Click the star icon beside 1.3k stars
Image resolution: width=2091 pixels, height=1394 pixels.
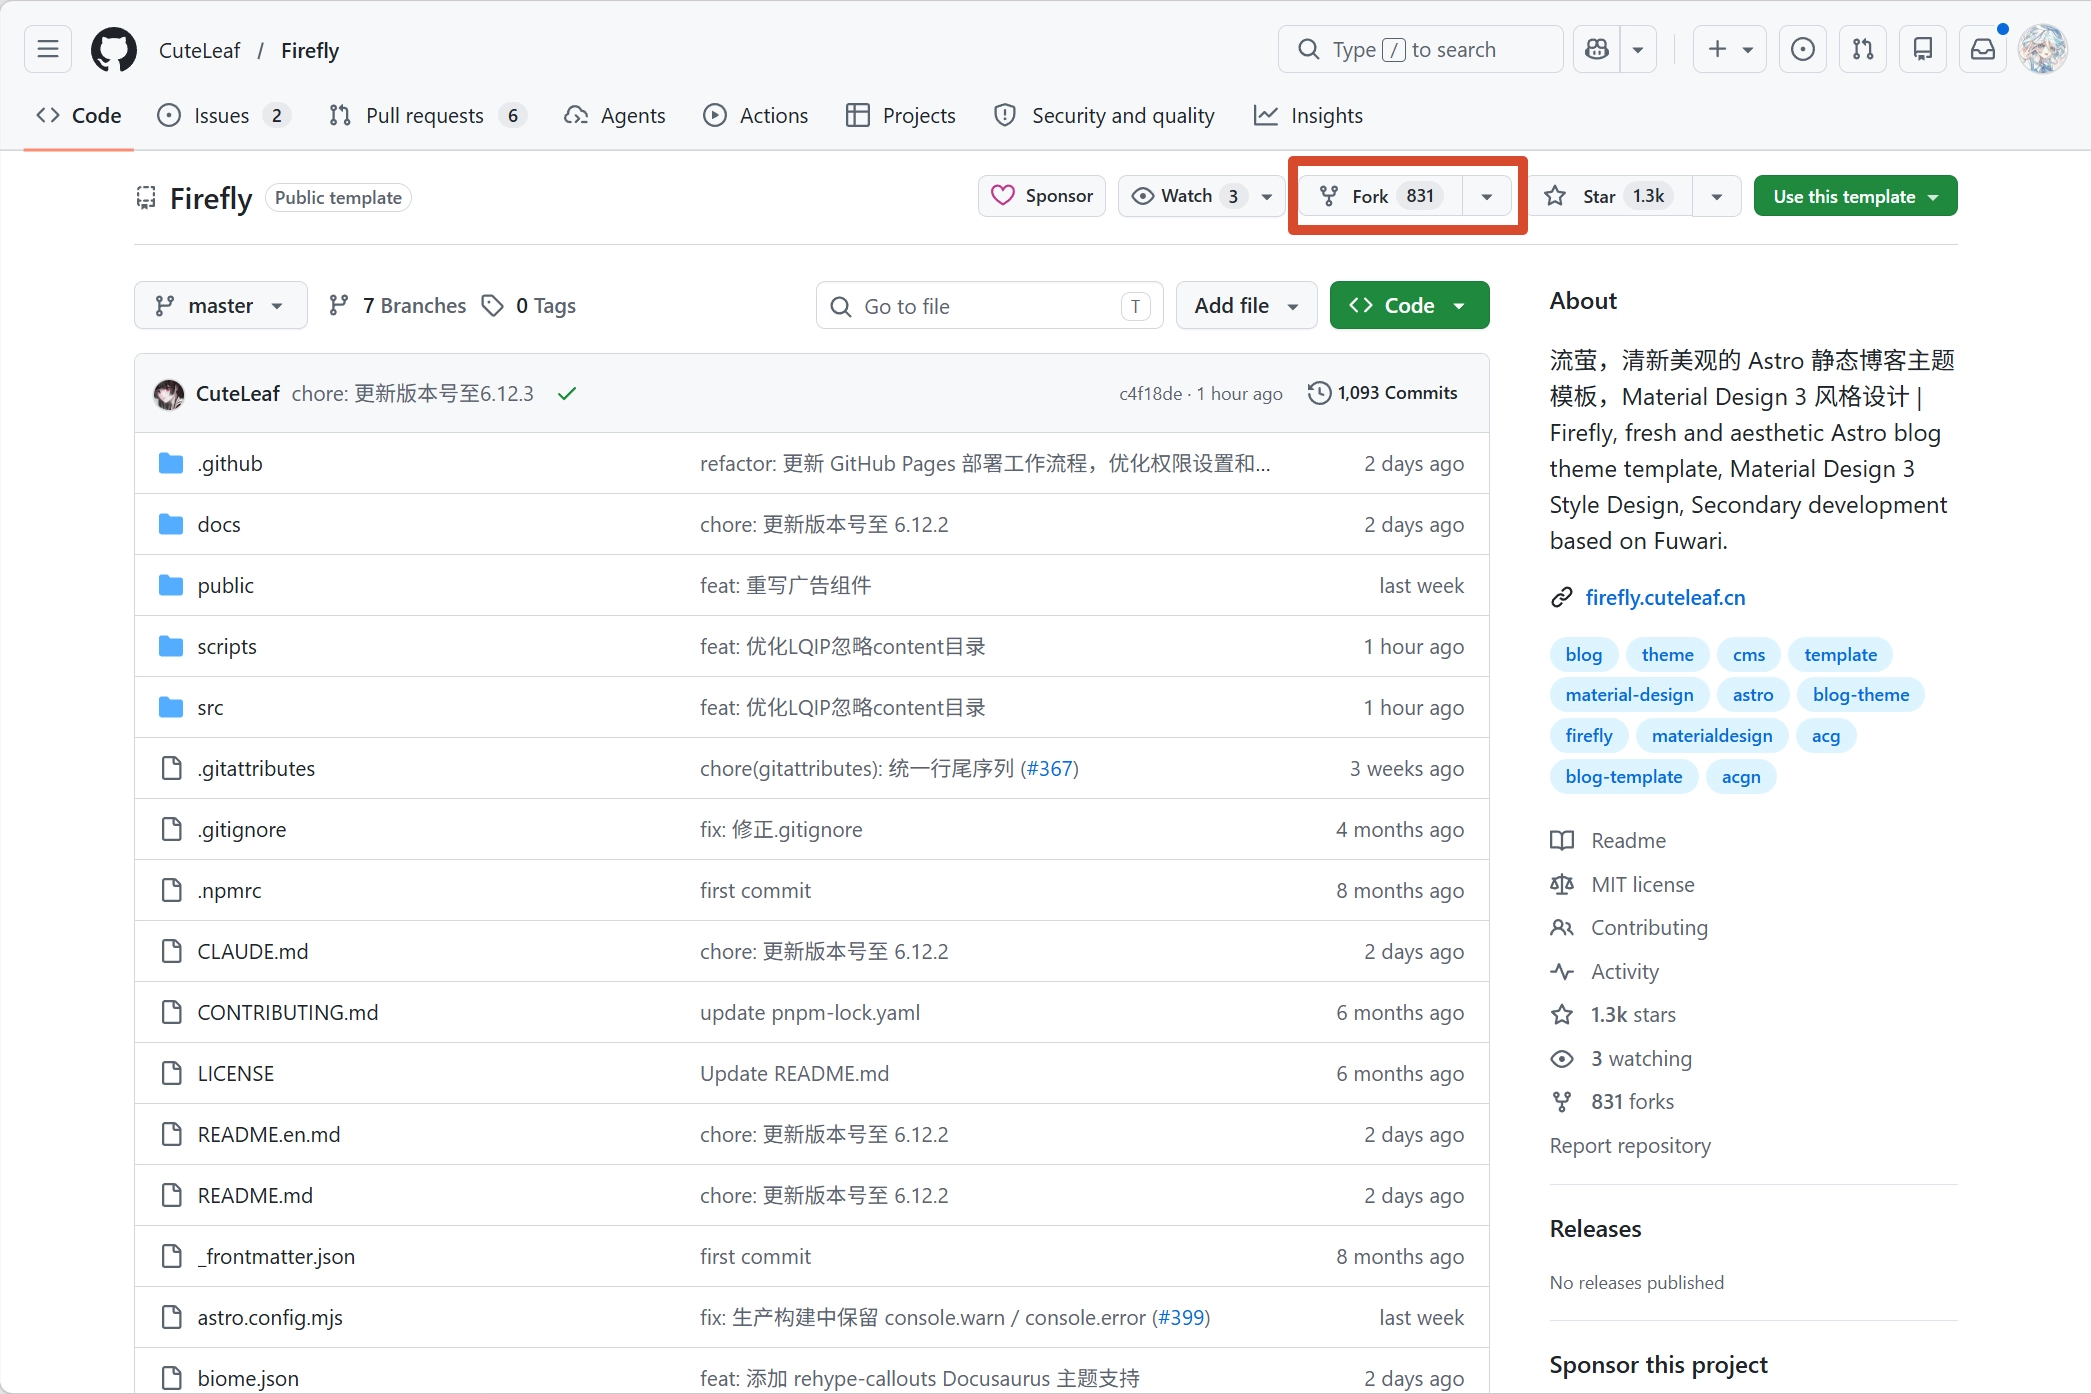click(x=1562, y=1015)
